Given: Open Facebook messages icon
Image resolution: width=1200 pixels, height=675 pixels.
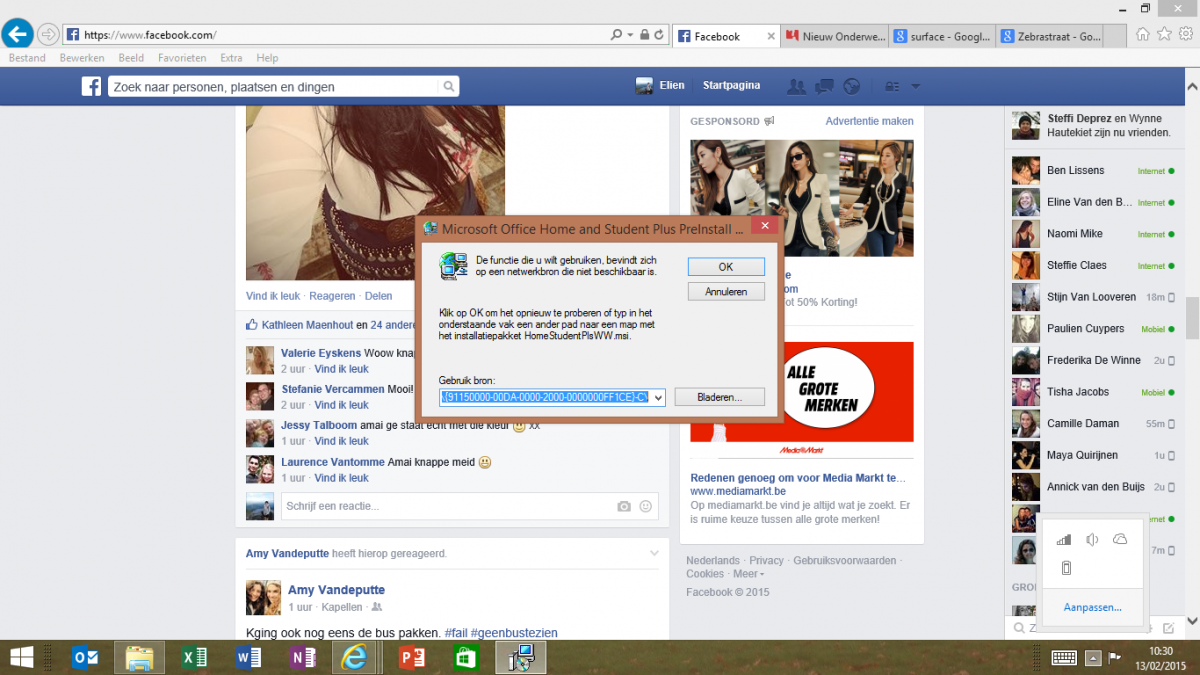Looking at the screenshot, I should pos(824,86).
